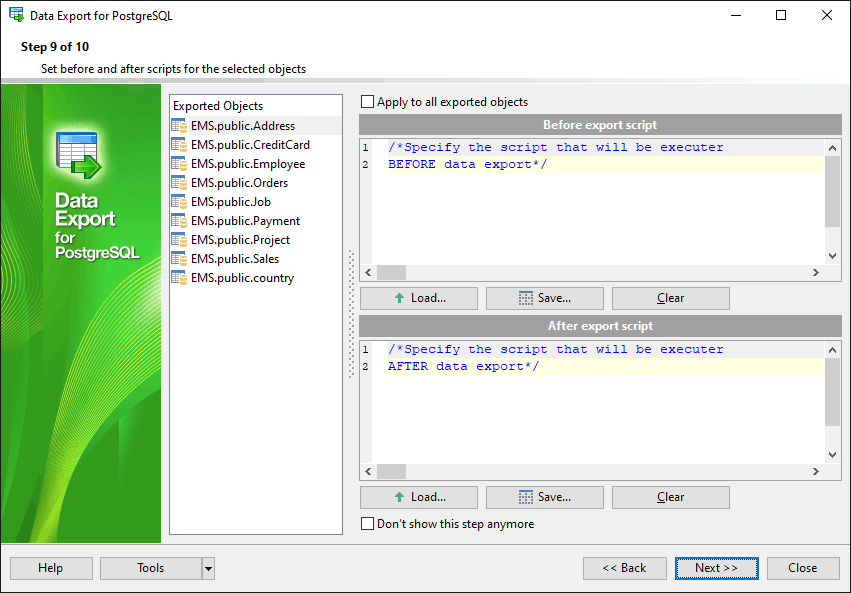This screenshot has width=851, height=593.
Task: Load a Before export script file
Action: pos(419,298)
